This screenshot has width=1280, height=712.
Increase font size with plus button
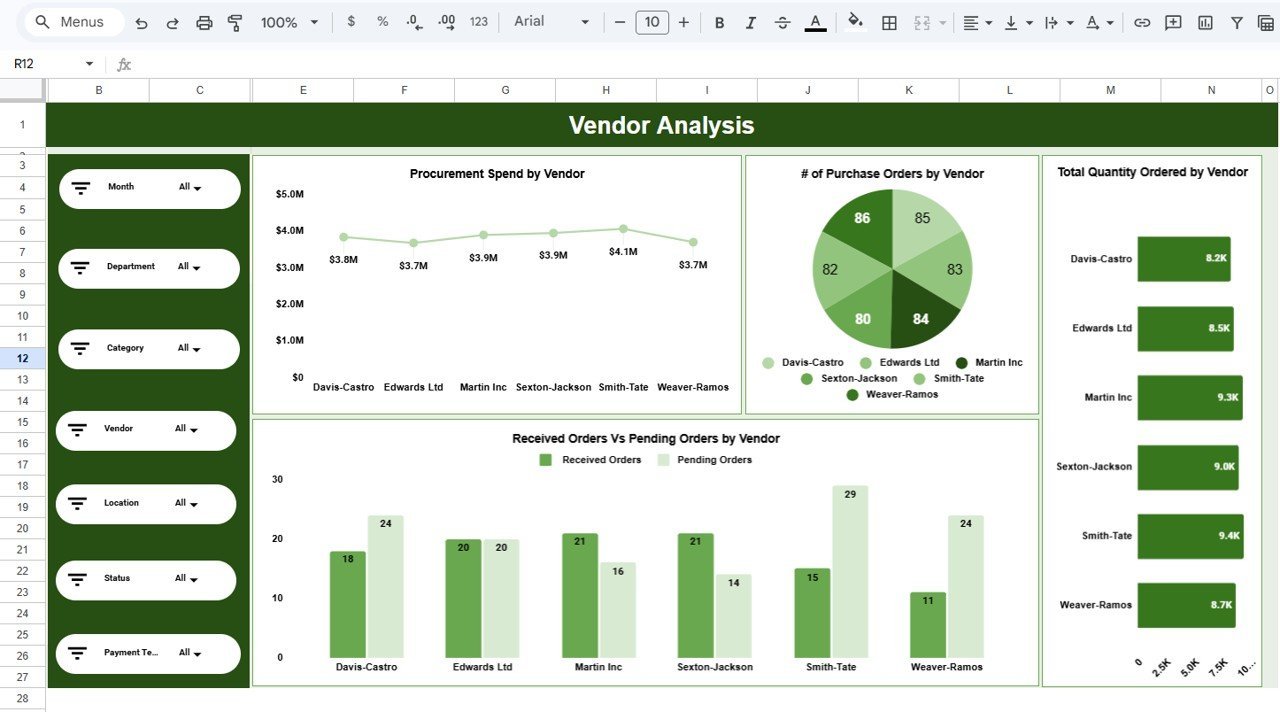684,22
